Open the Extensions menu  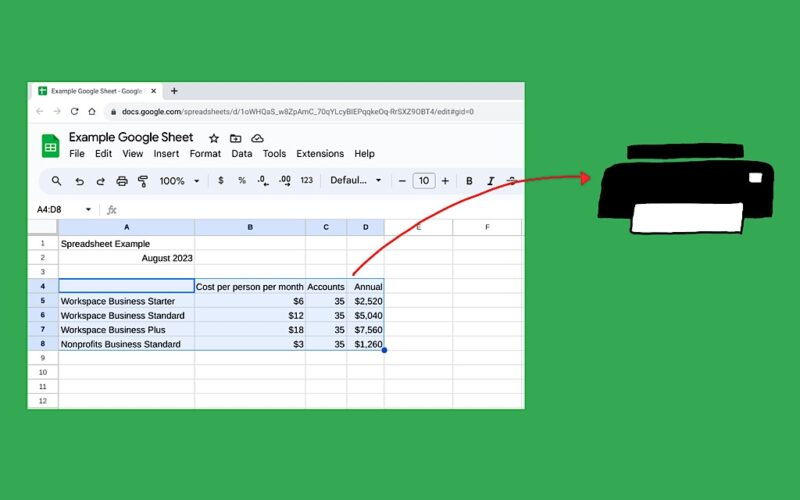click(320, 154)
